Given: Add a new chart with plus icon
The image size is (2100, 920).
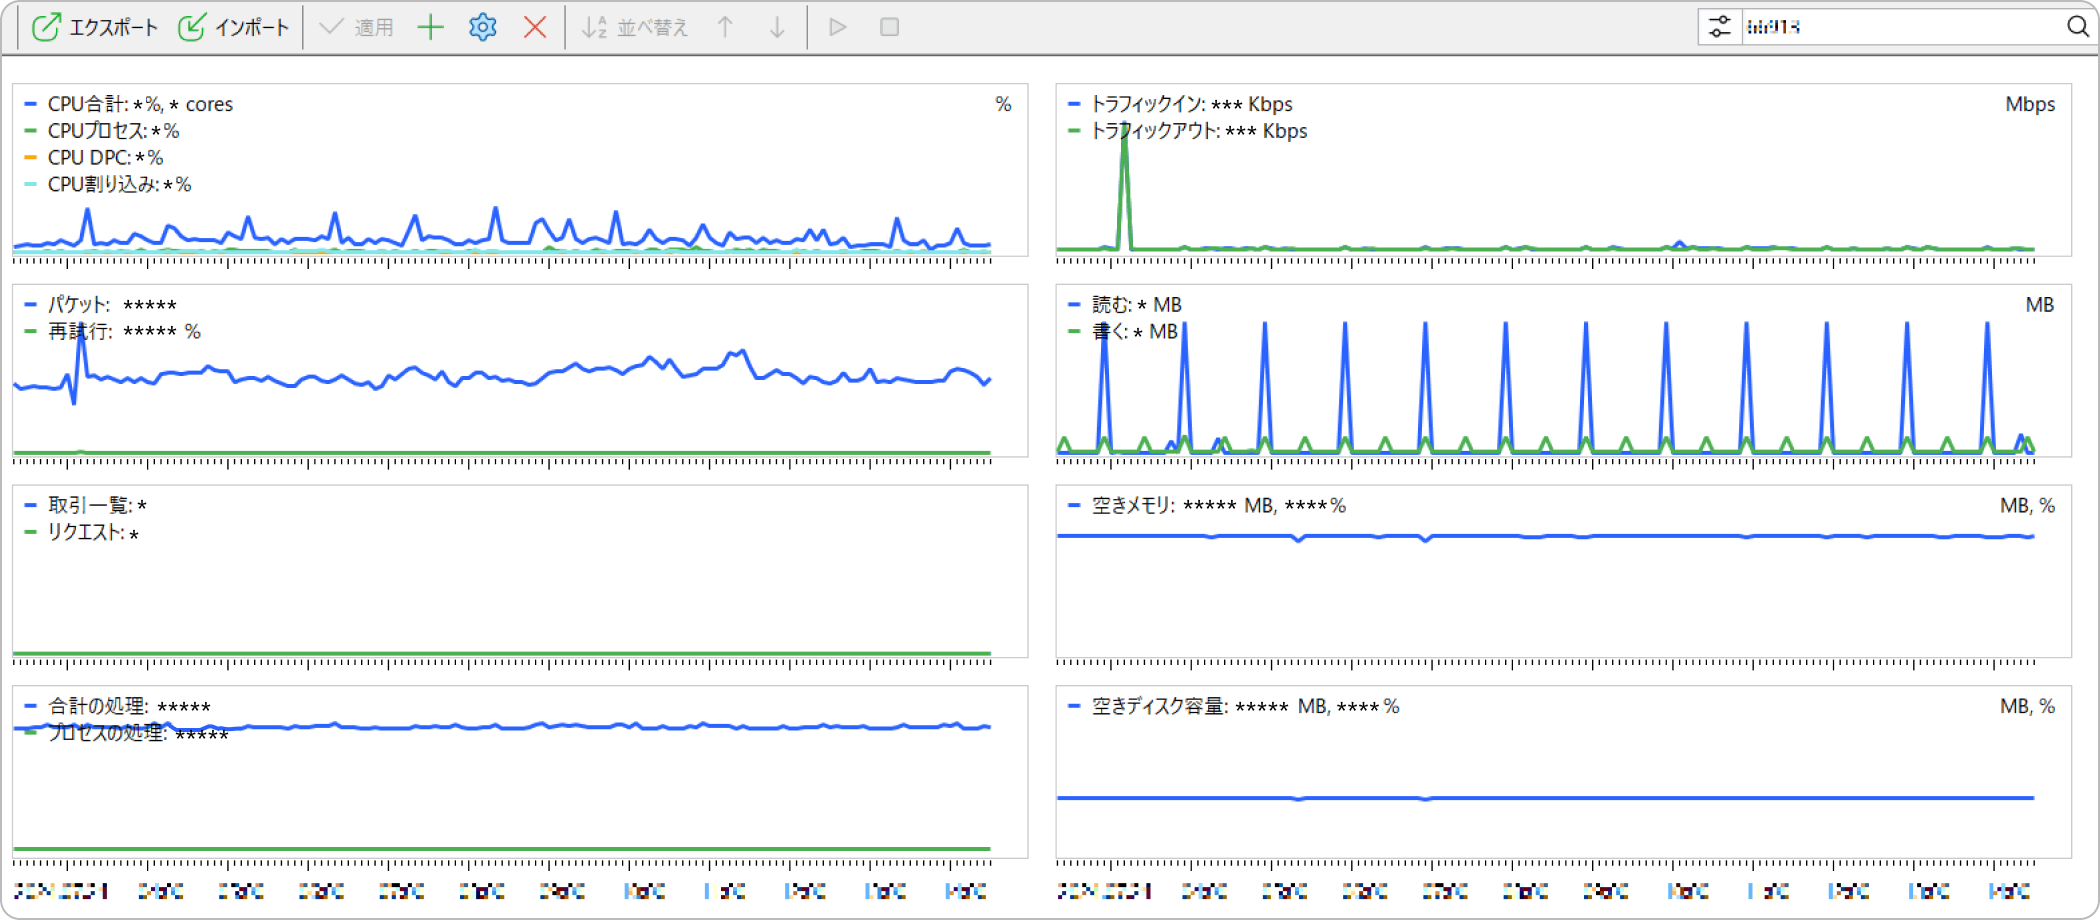Looking at the screenshot, I should 430,27.
